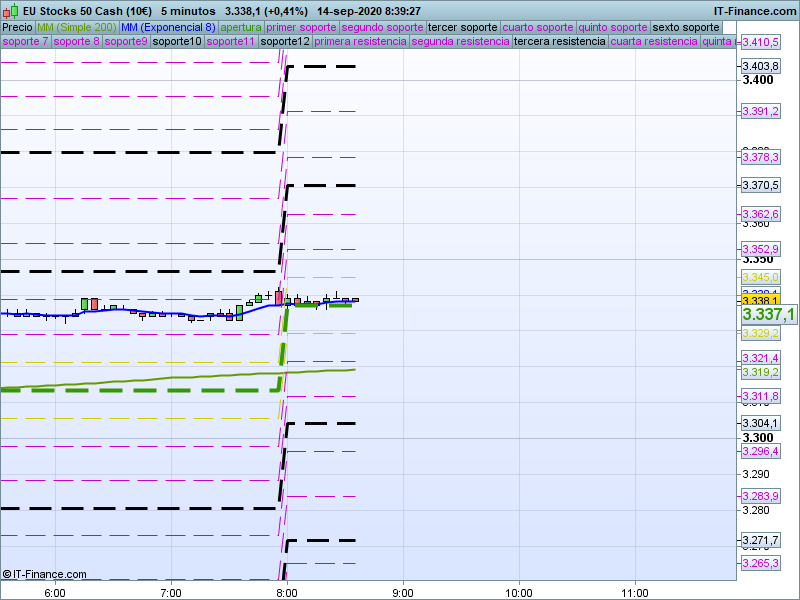Viewport: 800px width, 600px height.
Task: Click the green 3.337,1 current price tag
Action: (x=768, y=315)
